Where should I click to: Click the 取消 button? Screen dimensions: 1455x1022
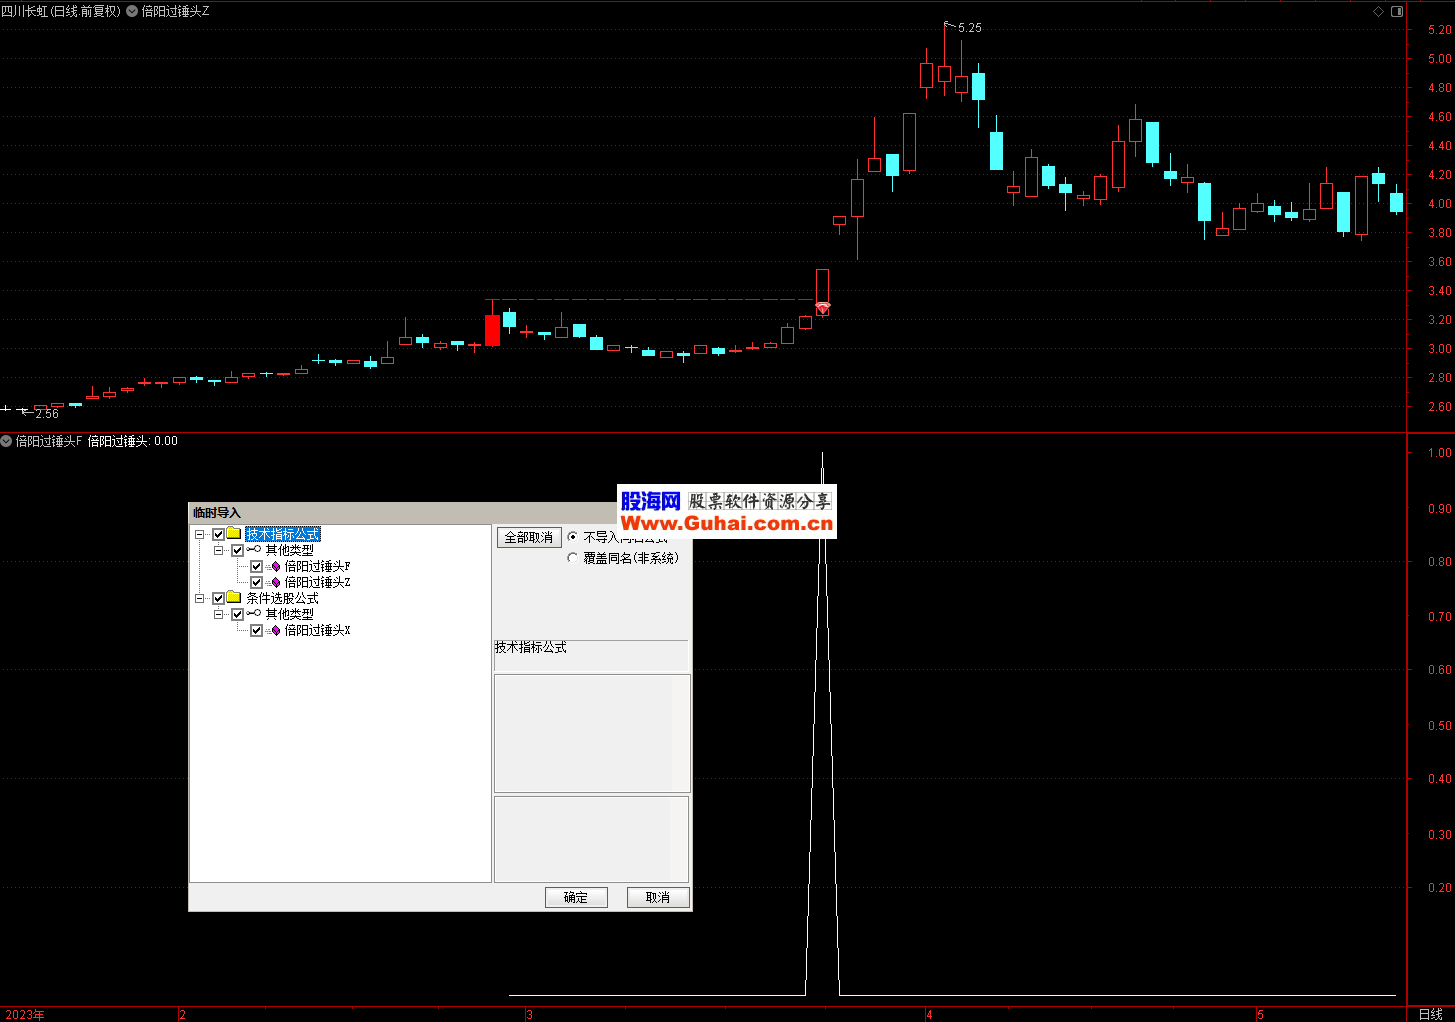pos(658,897)
